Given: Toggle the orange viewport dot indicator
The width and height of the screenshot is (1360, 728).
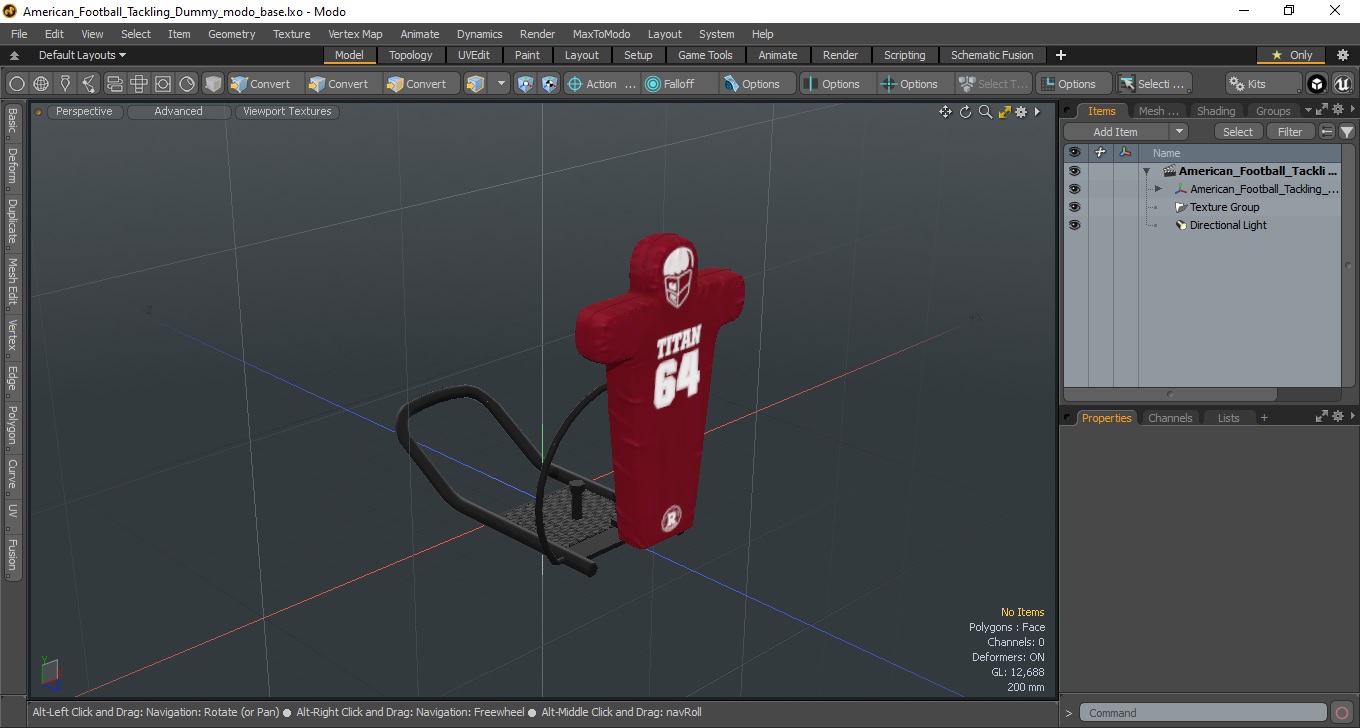Looking at the screenshot, I should point(39,112).
